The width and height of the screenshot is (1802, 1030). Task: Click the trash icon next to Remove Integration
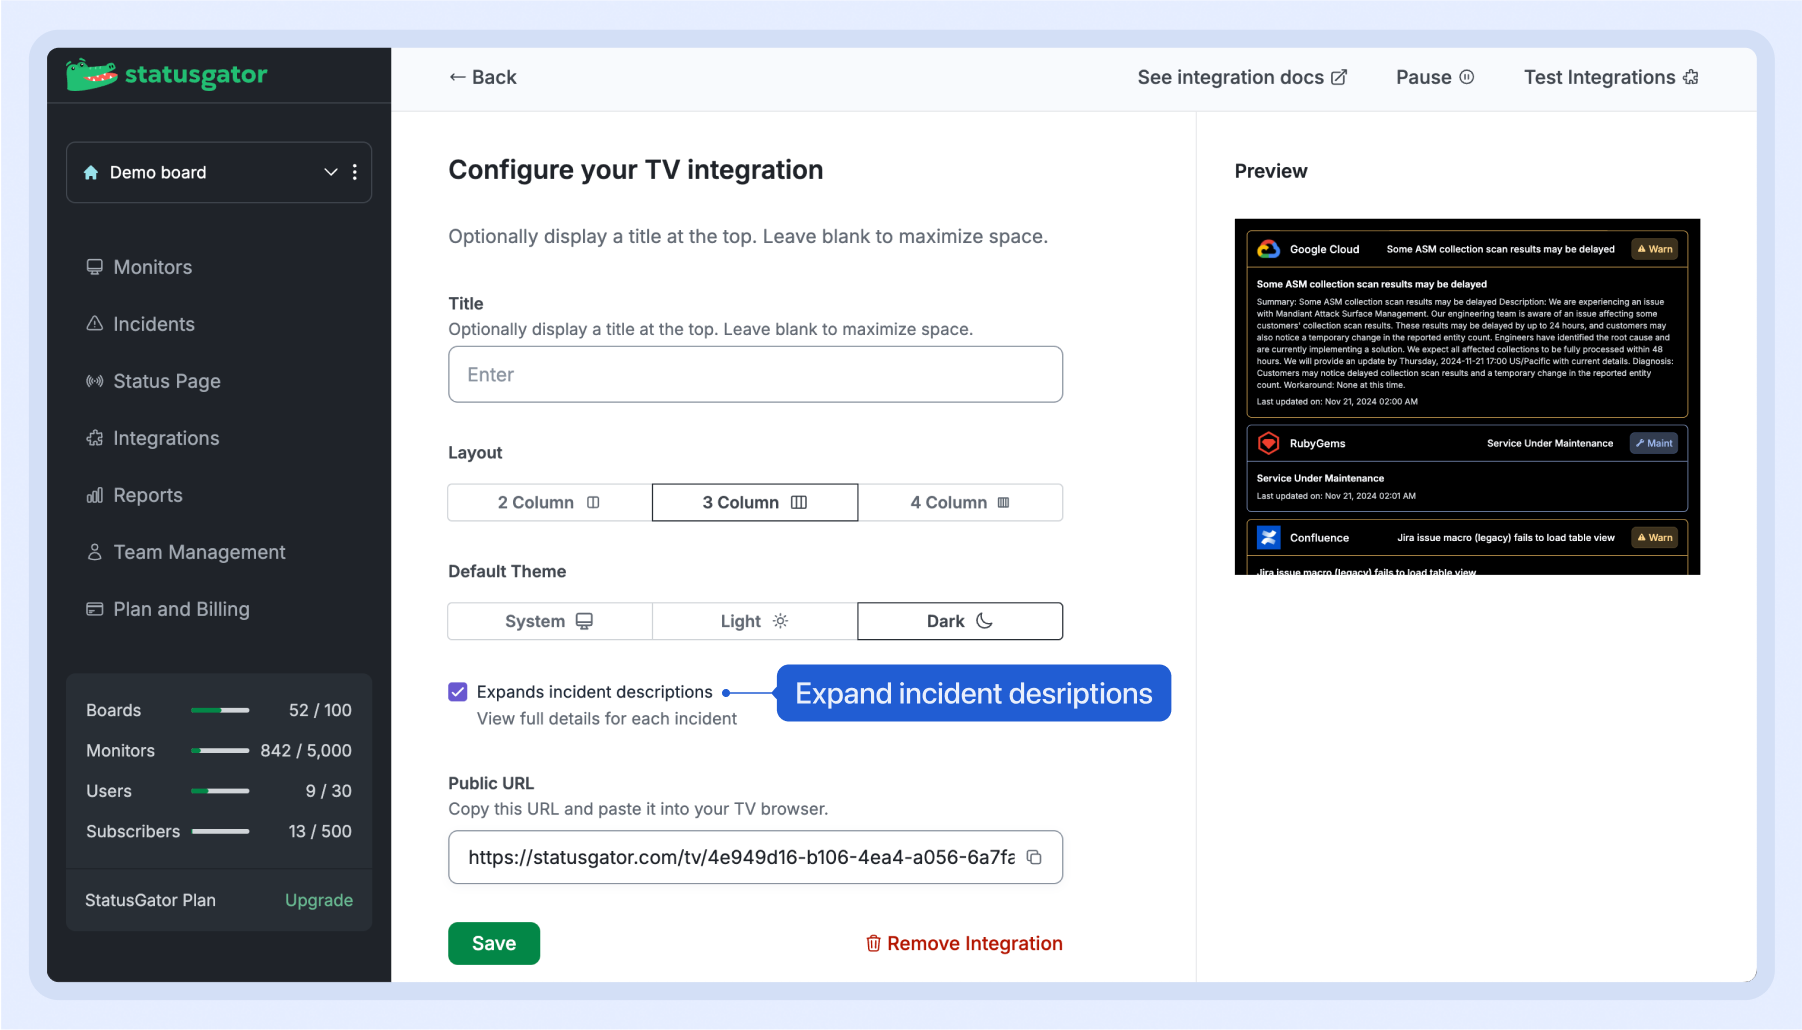coord(873,943)
